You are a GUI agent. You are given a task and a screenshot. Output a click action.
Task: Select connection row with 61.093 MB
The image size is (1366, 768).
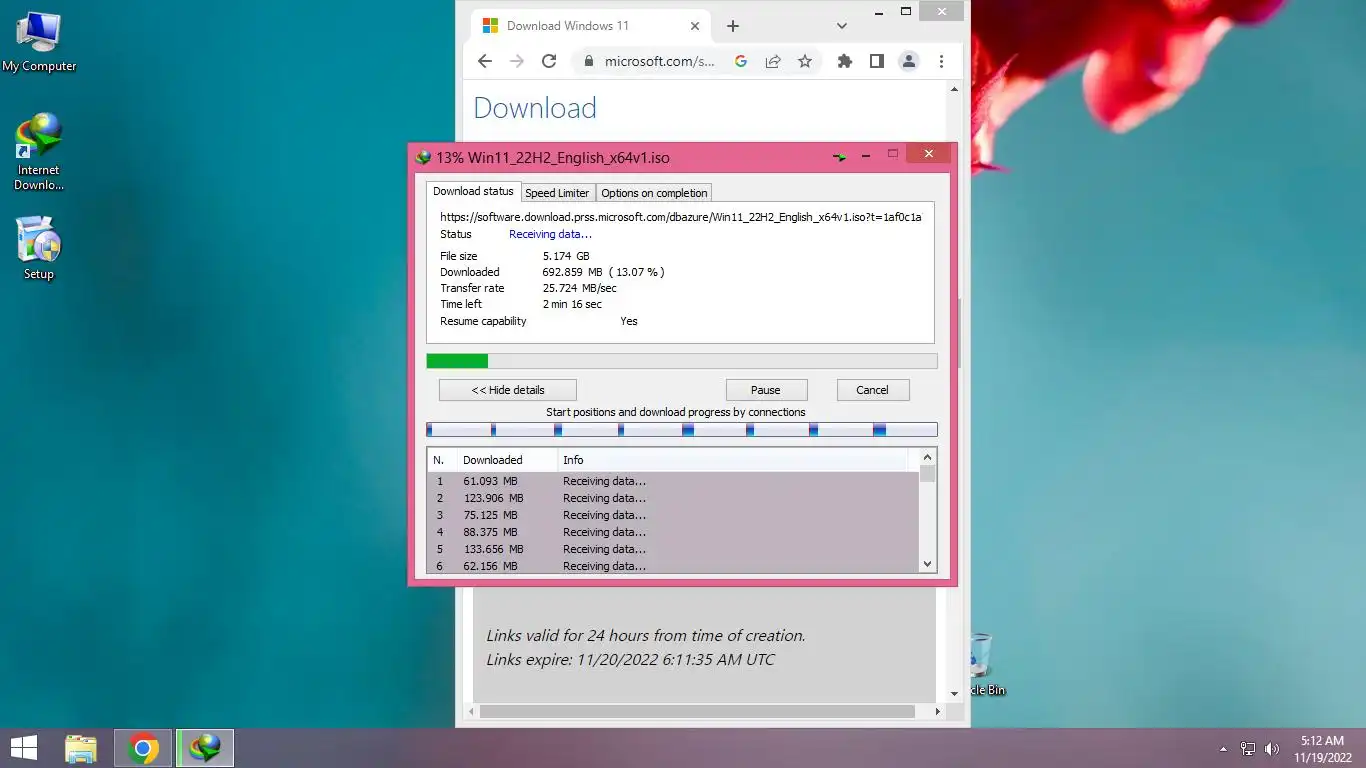coord(673,481)
